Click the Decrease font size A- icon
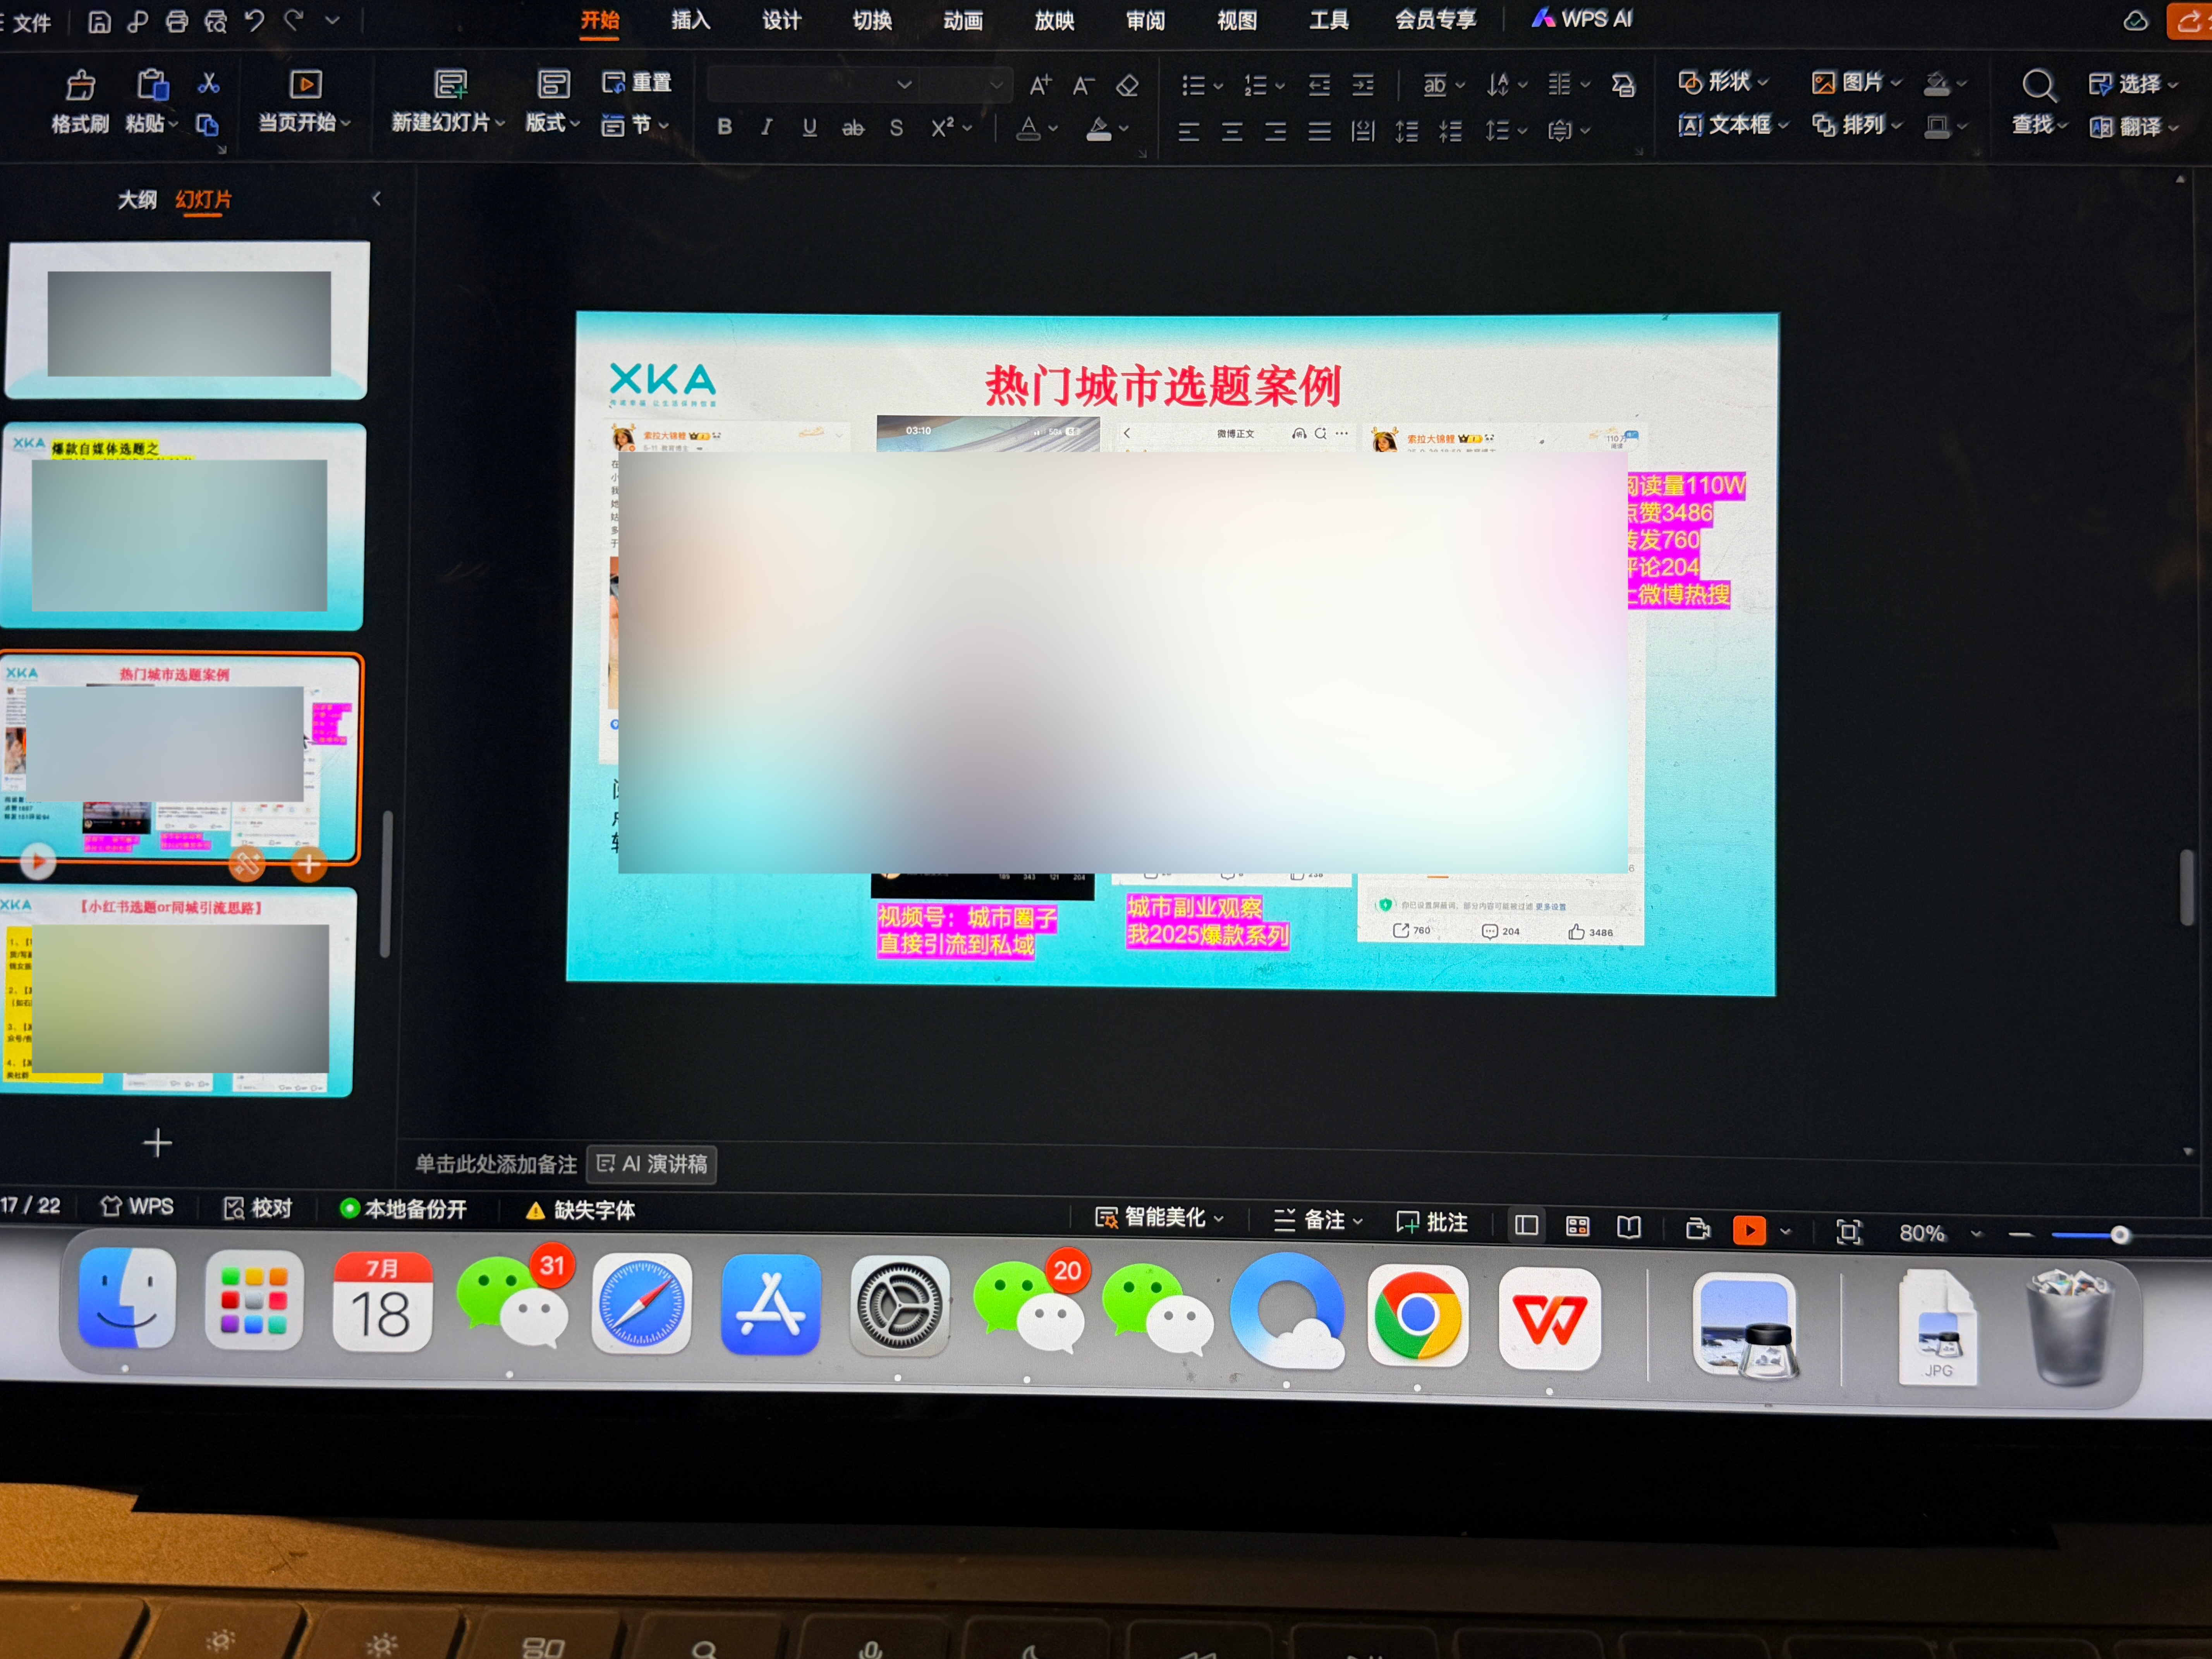This screenshot has height=1659, width=2212. click(1083, 86)
